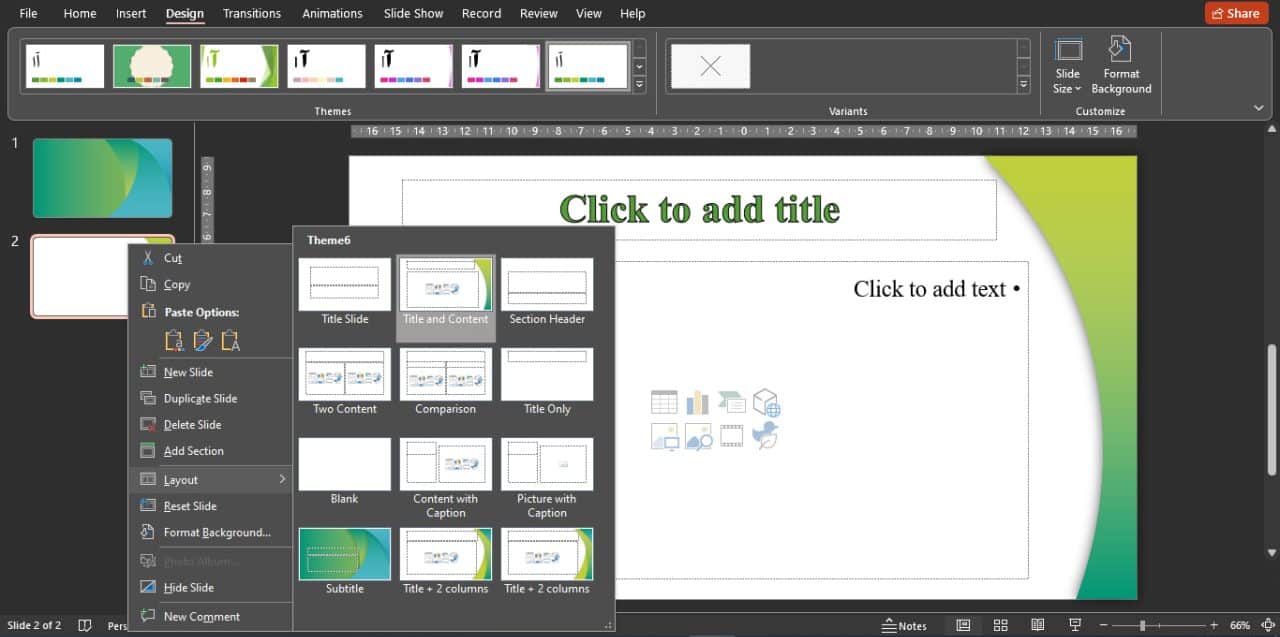1280x637 pixels.
Task: Toggle the Notes pane in status bar
Action: click(x=904, y=625)
